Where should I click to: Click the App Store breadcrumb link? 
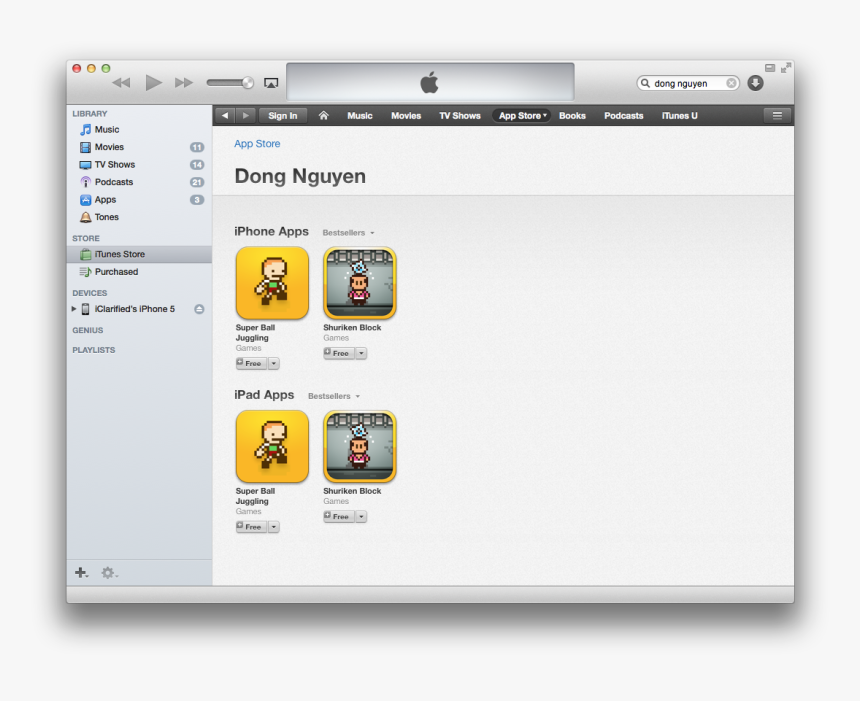click(257, 143)
